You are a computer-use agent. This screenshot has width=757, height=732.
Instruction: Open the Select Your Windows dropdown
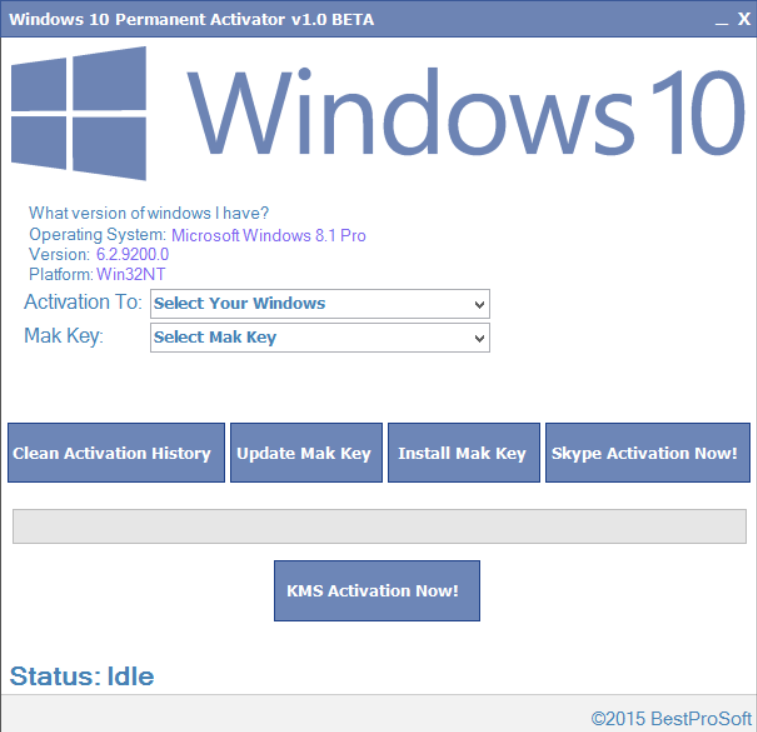(320, 304)
